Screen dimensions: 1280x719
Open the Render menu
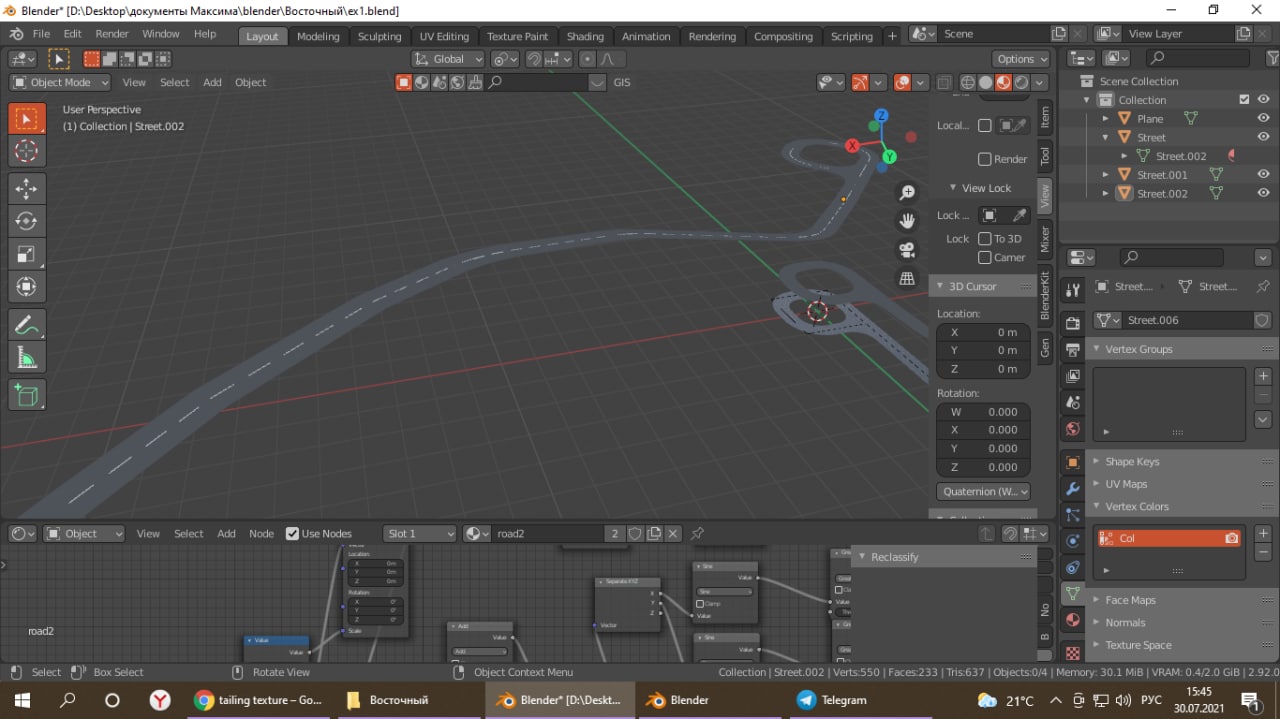click(x=112, y=34)
